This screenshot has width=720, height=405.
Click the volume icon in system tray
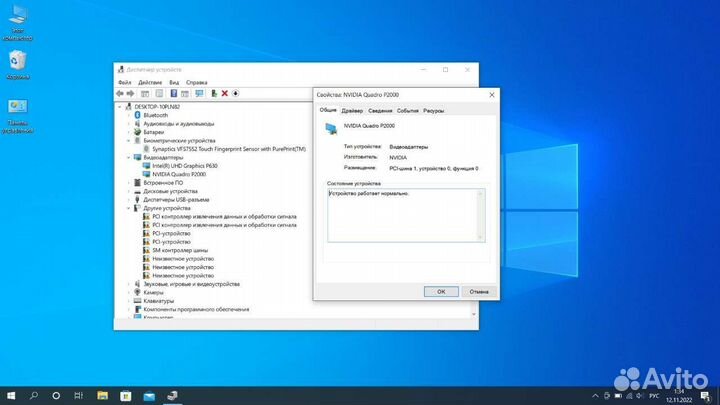pos(640,395)
